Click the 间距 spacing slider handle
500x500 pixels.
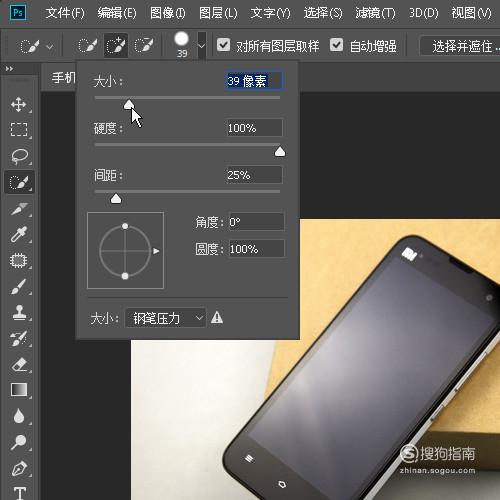pos(116,199)
